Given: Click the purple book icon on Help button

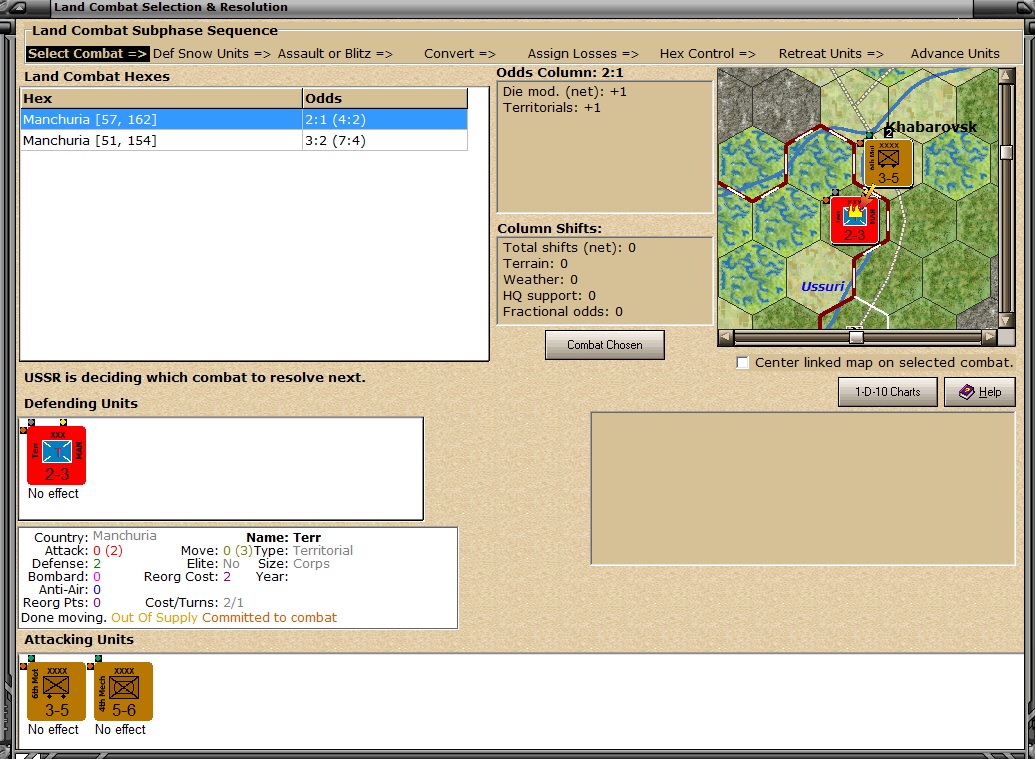Looking at the screenshot, I should [966, 392].
